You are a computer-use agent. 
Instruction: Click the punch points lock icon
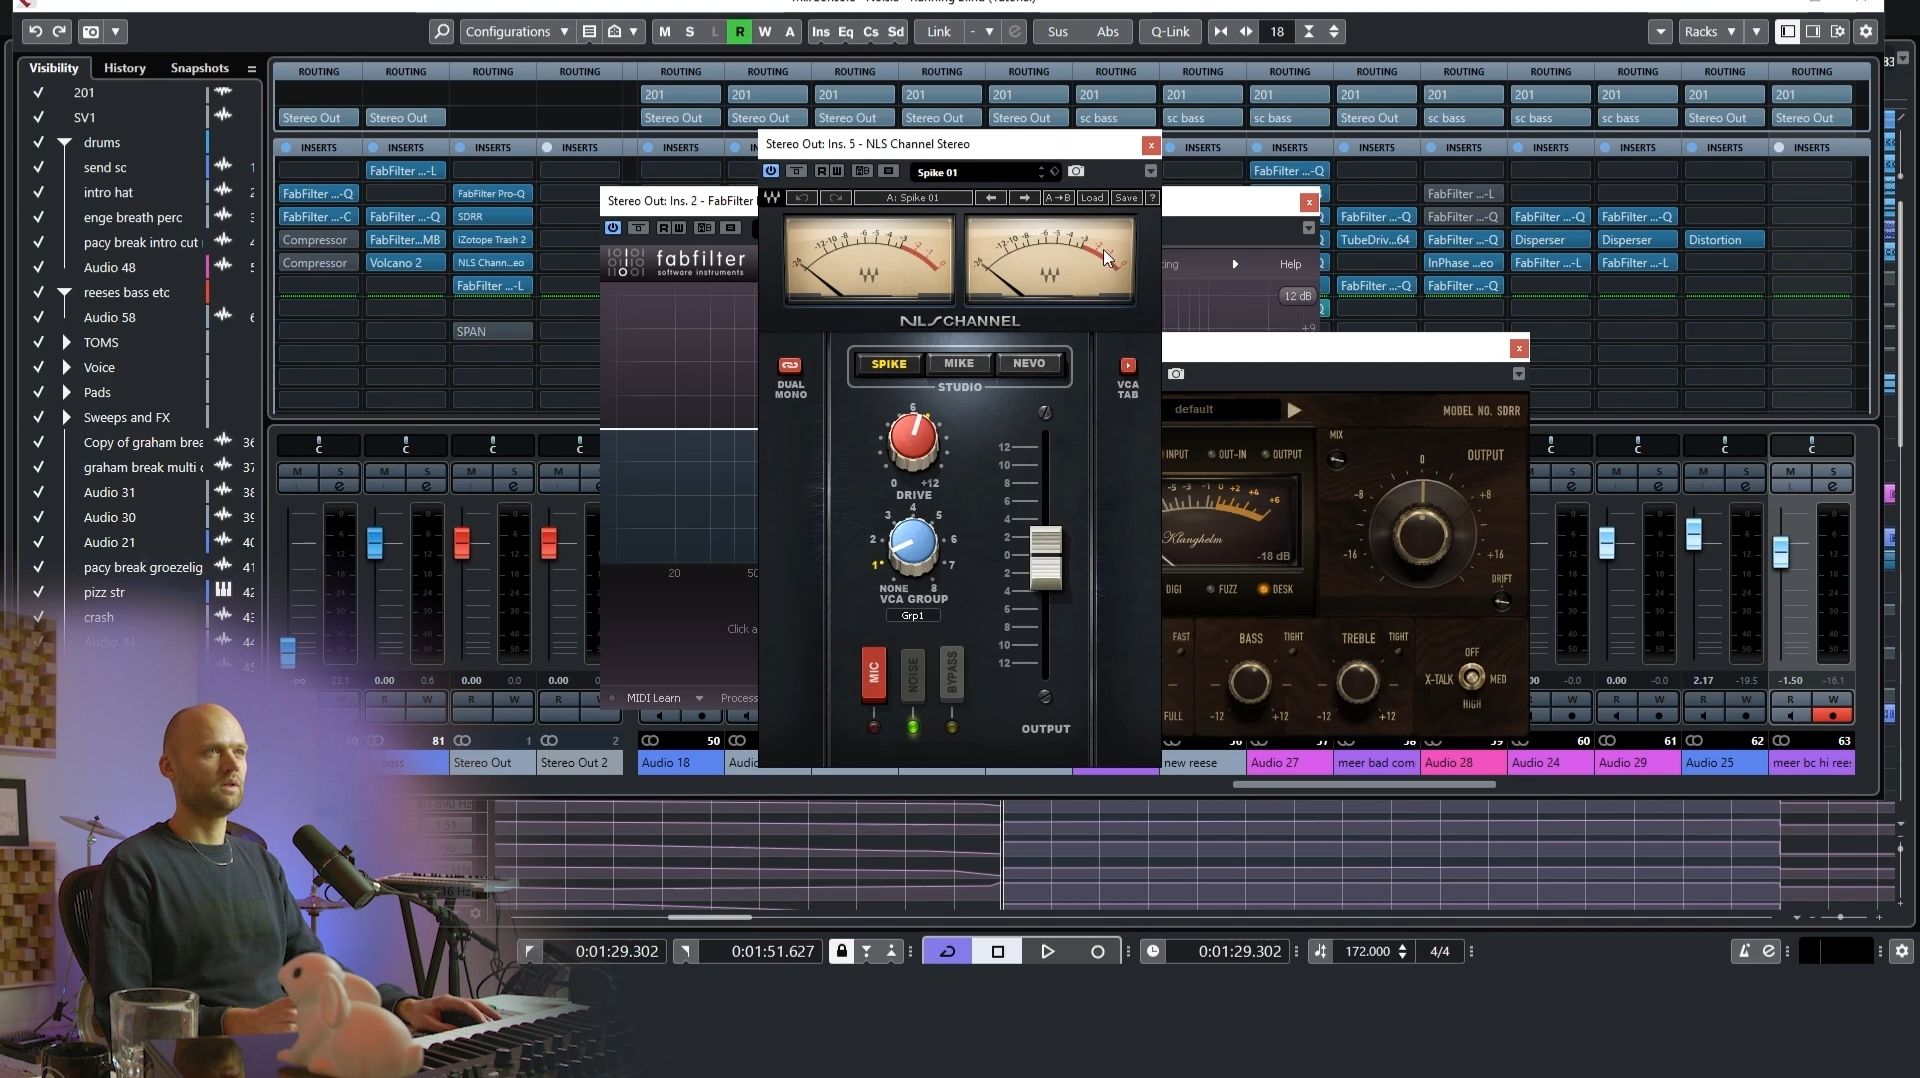click(841, 952)
